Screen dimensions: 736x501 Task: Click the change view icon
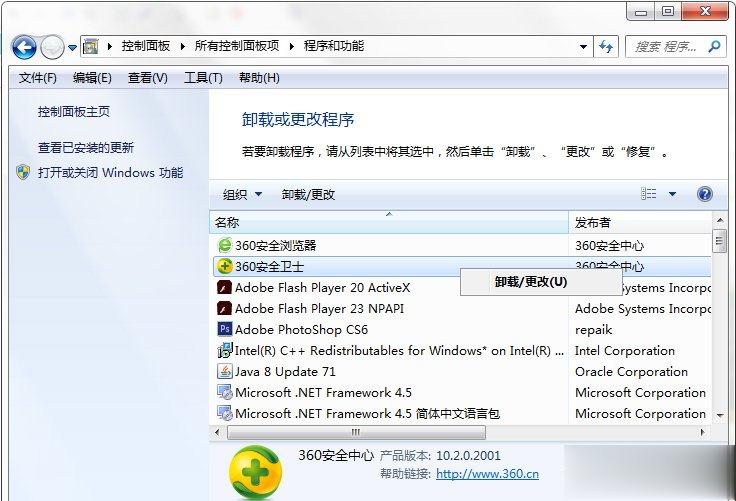649,193
